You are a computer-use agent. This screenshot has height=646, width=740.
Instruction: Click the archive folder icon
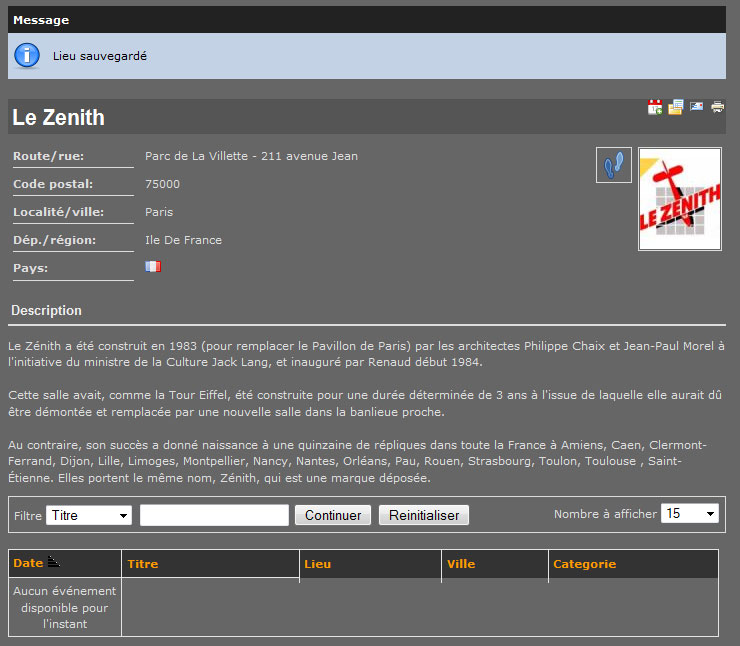coord(675,107)
